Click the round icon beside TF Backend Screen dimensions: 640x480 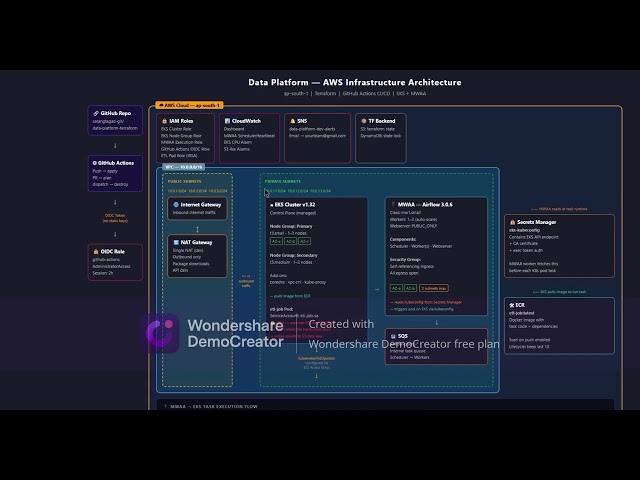click(364, 121)
